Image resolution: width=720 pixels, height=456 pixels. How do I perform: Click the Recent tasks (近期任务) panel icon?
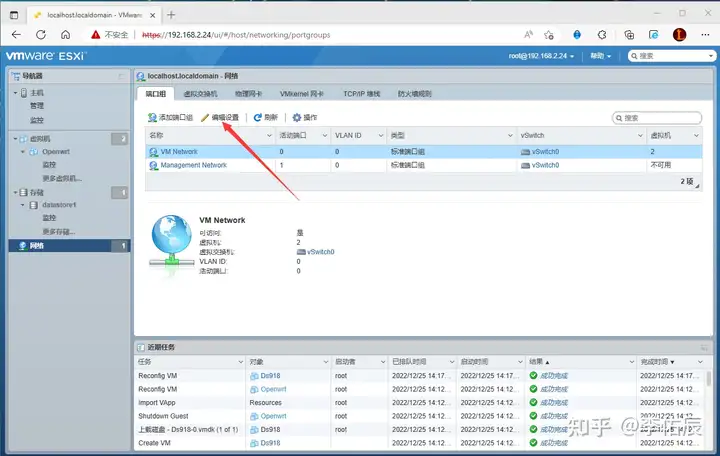141,347
